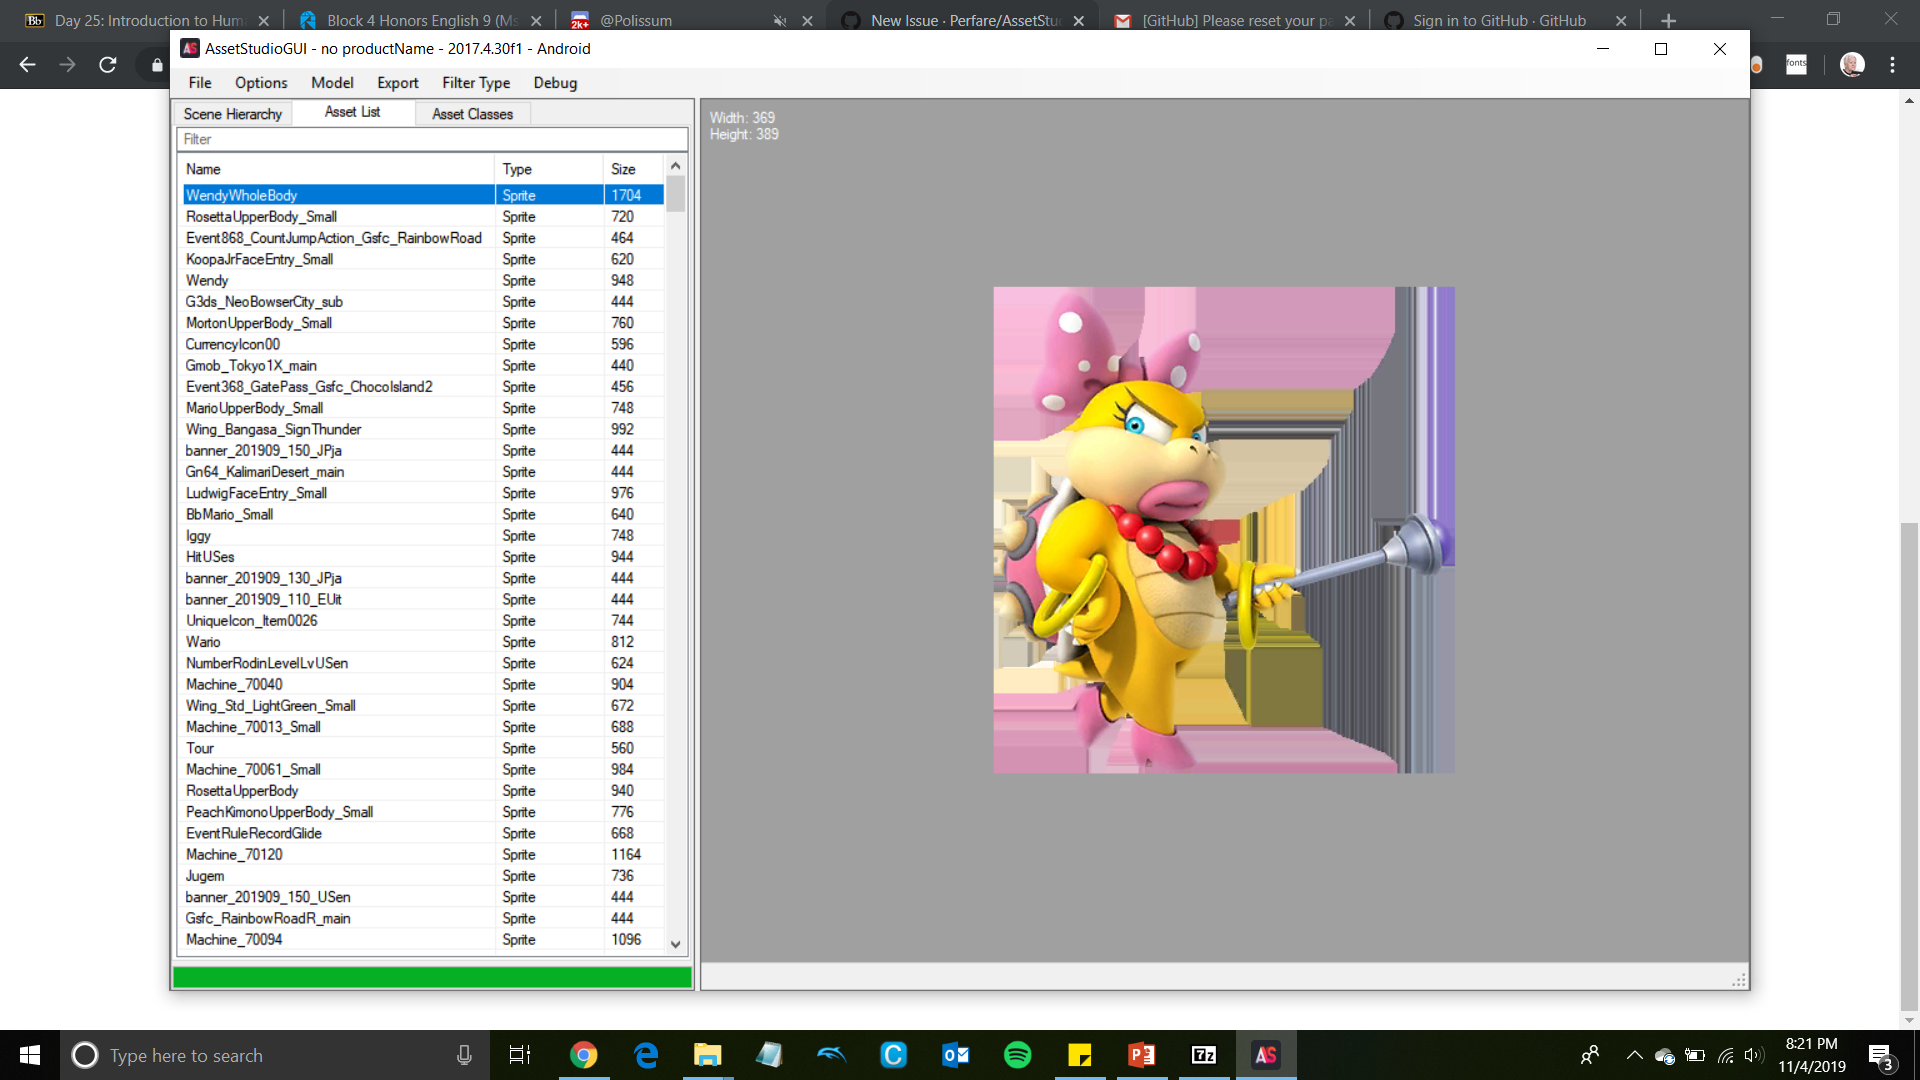Click in the Filter text field
Image resolution: width=1920 pixels, height=1080 pixels.
pos(432,139)
